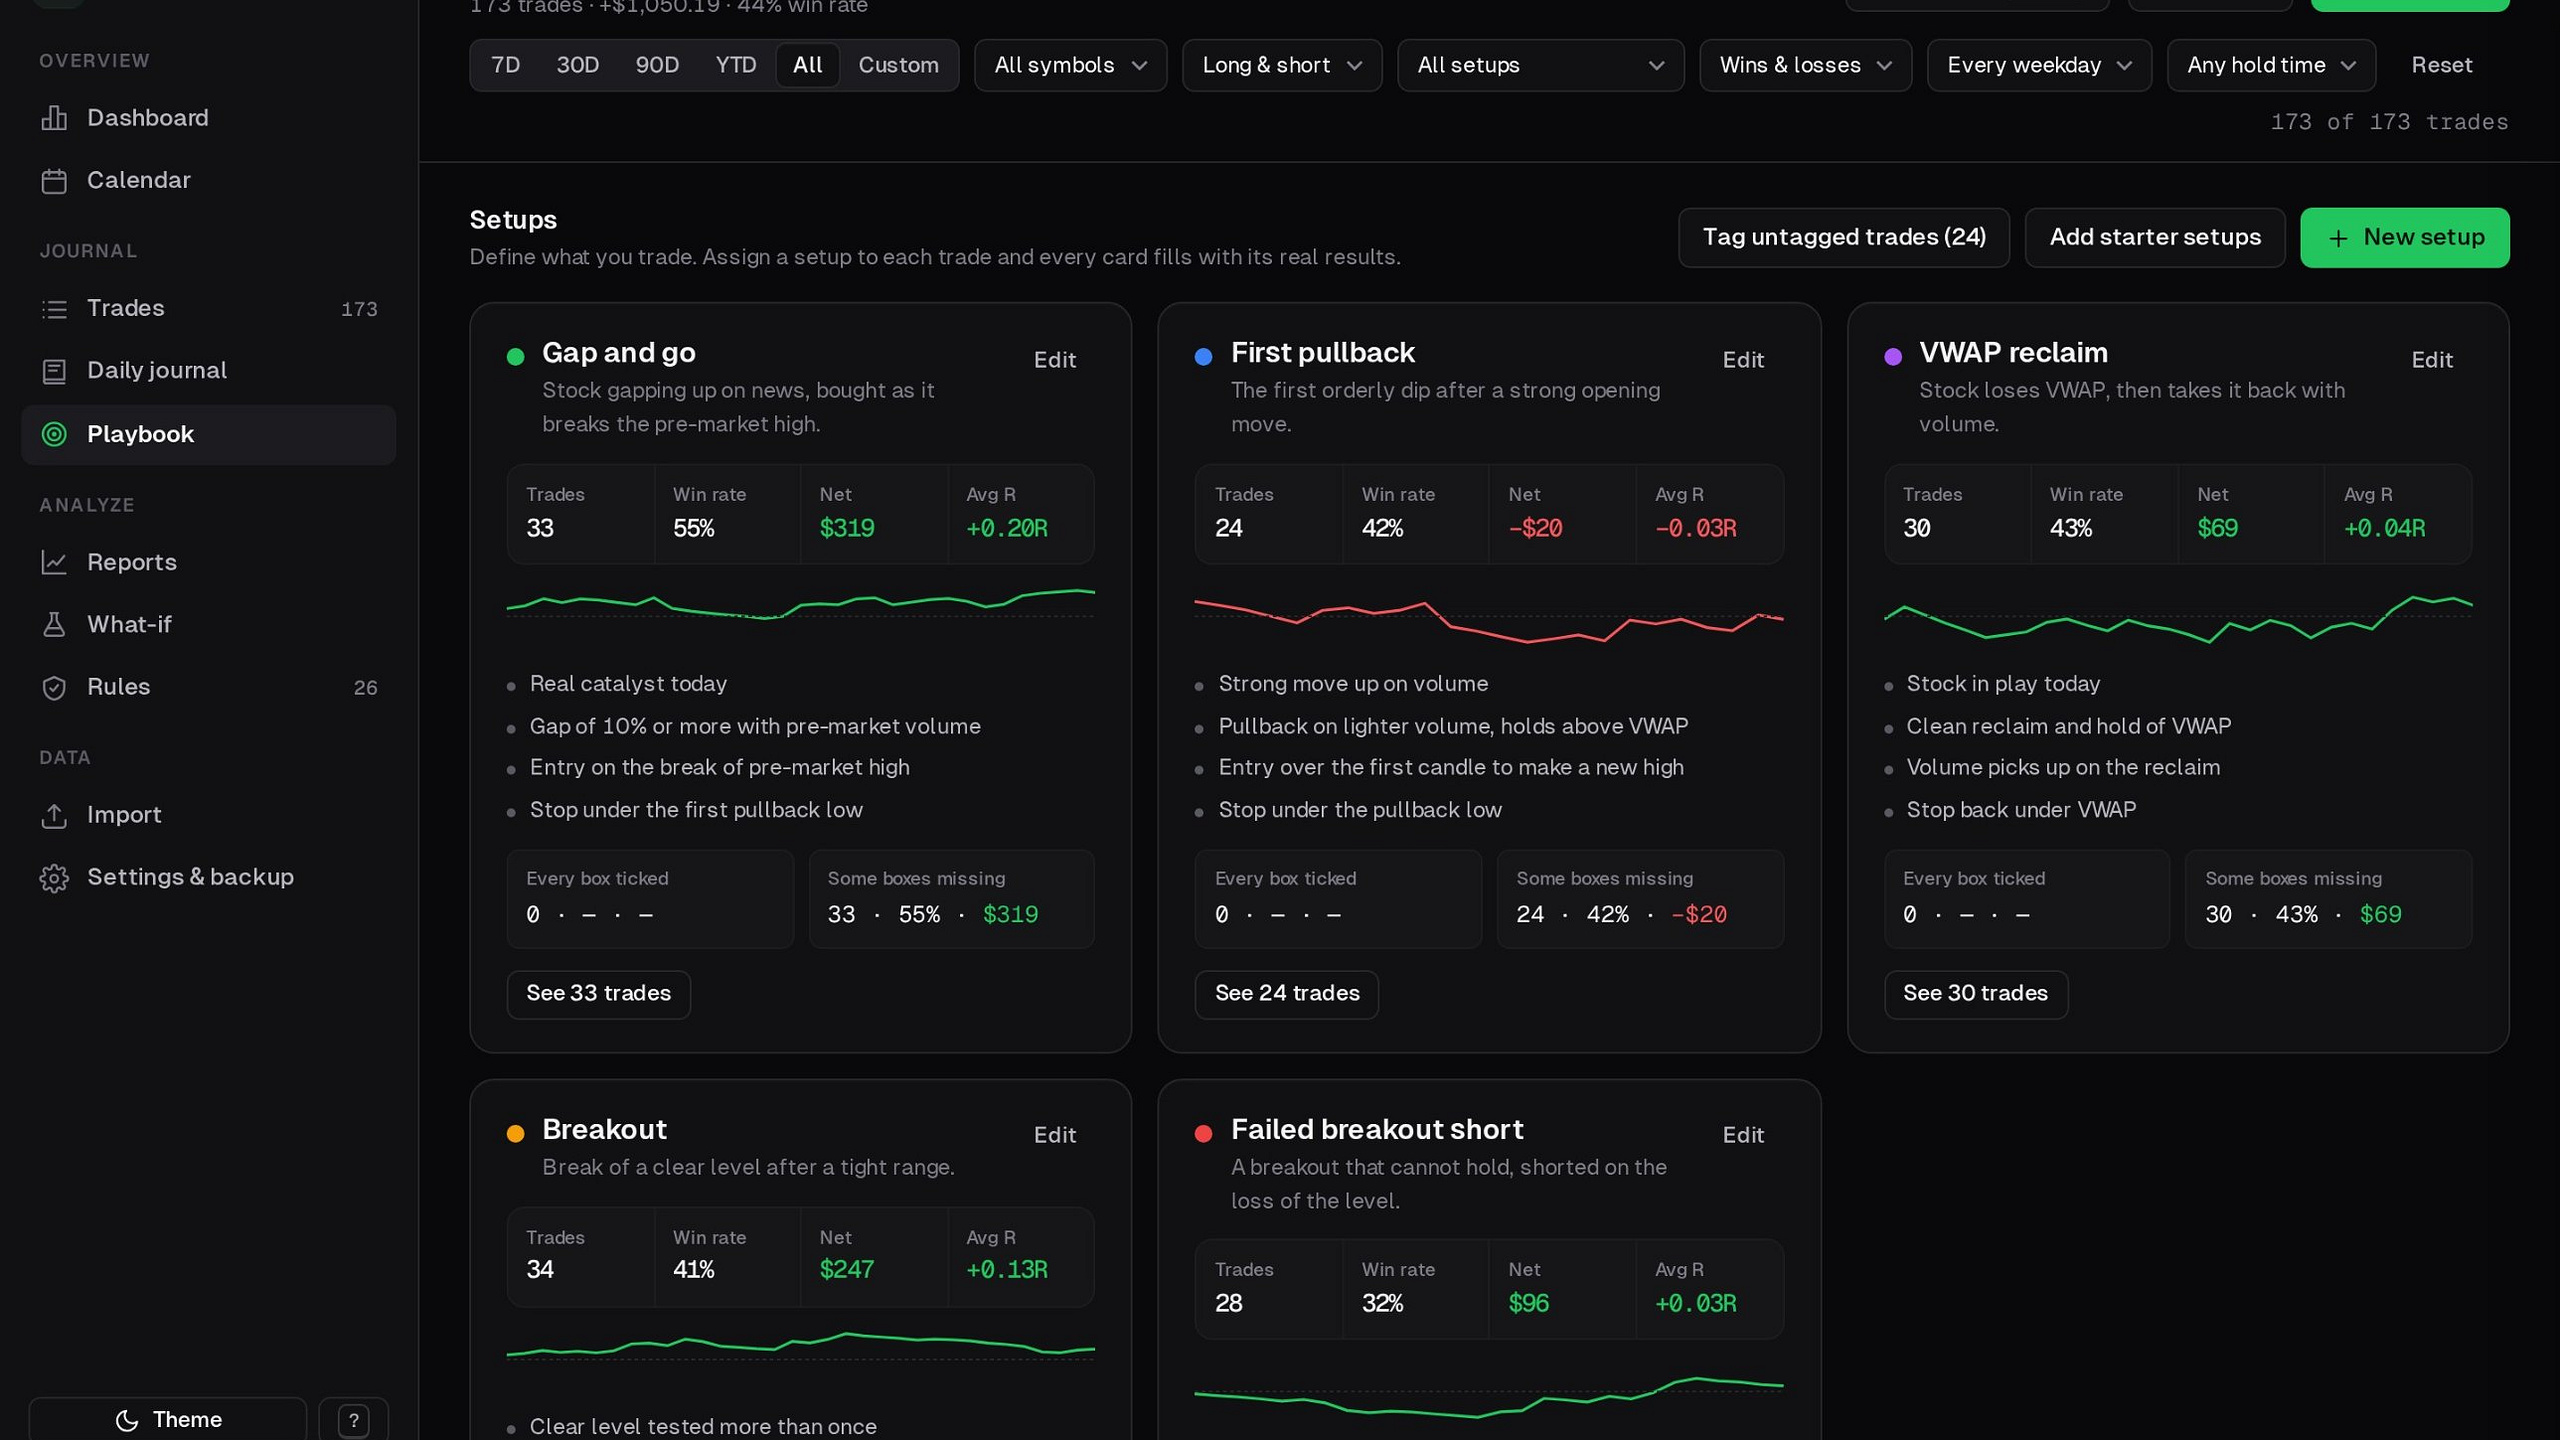Click the green dot beside Gap and go
The width and height of the screenshot is (2560, 1440).
tap(515, 357)
